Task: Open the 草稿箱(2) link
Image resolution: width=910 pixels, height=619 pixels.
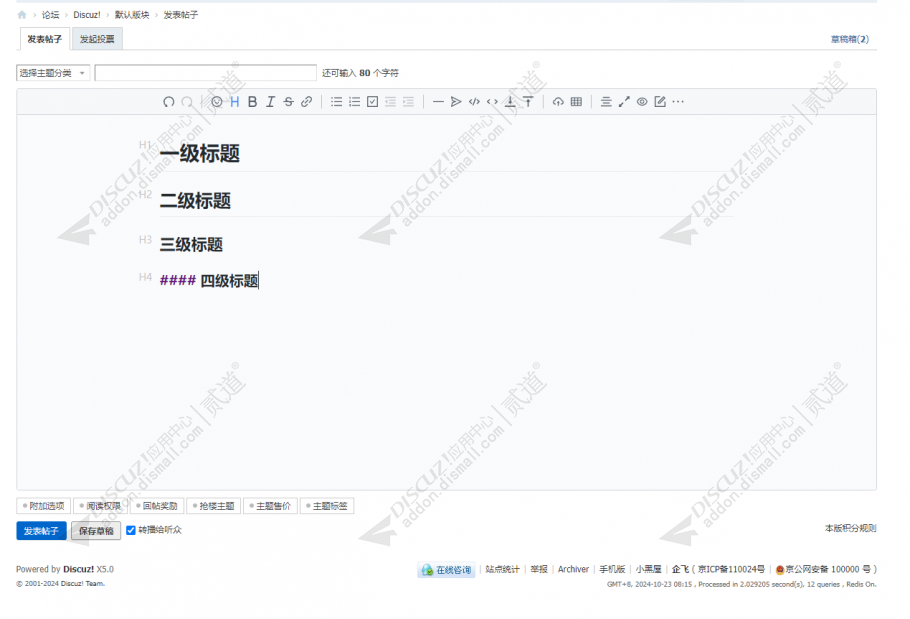Action: (x=850, y=39)
